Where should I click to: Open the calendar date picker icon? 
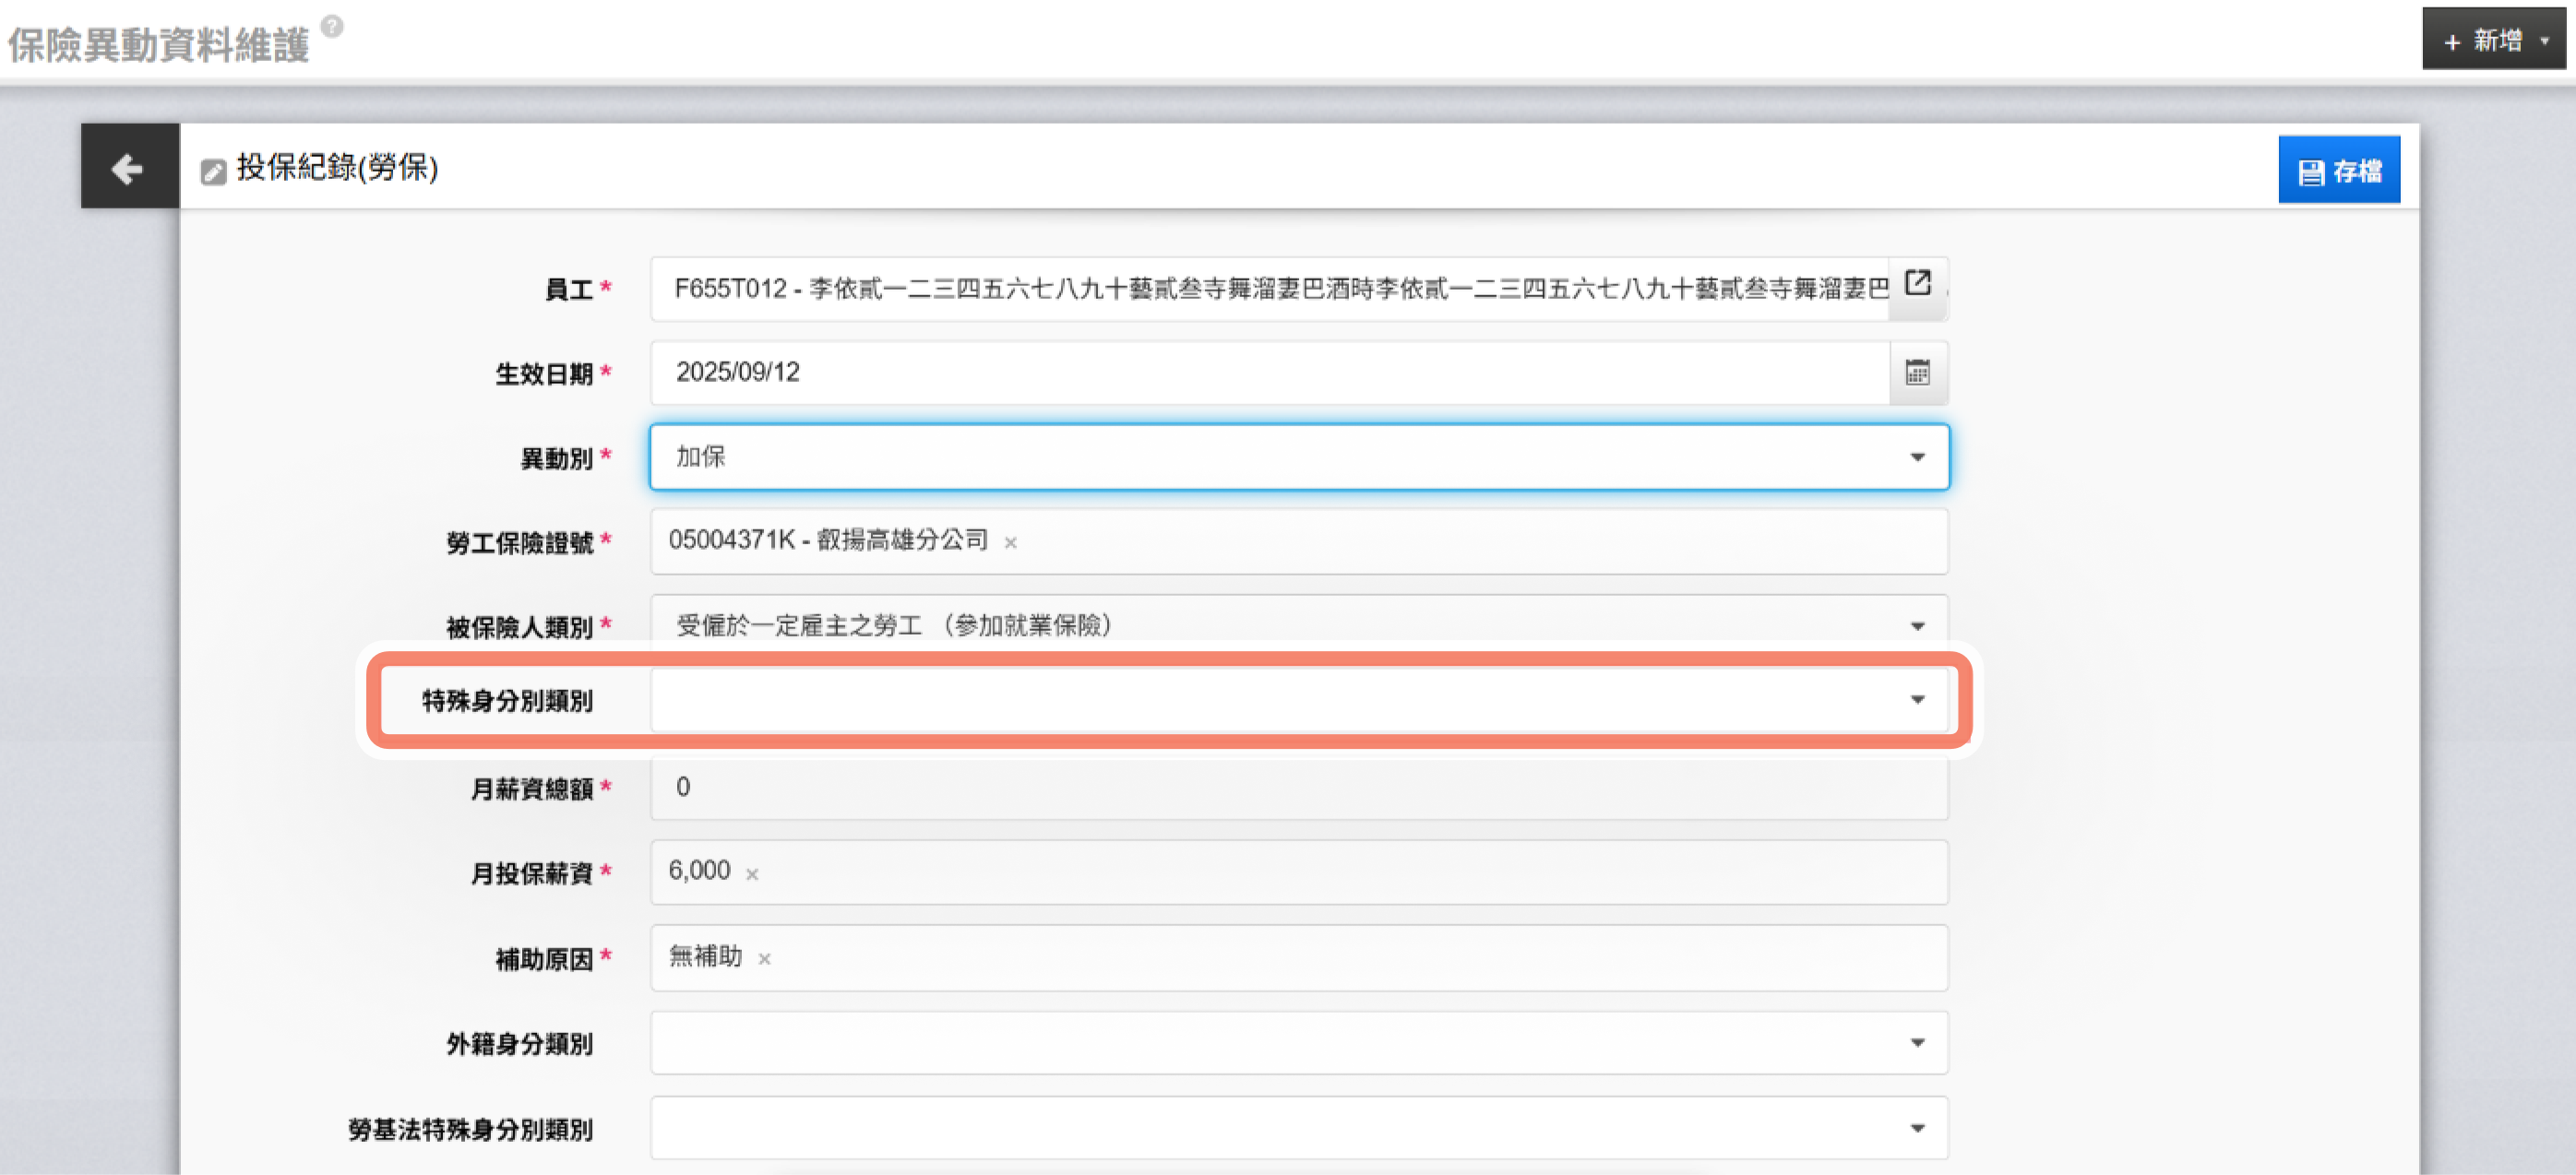1916,373
